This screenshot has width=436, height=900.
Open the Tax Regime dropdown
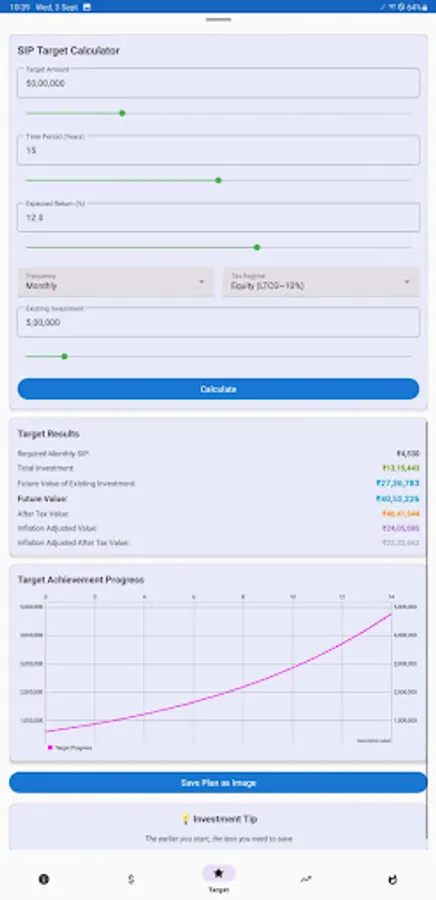pos(321,282)
